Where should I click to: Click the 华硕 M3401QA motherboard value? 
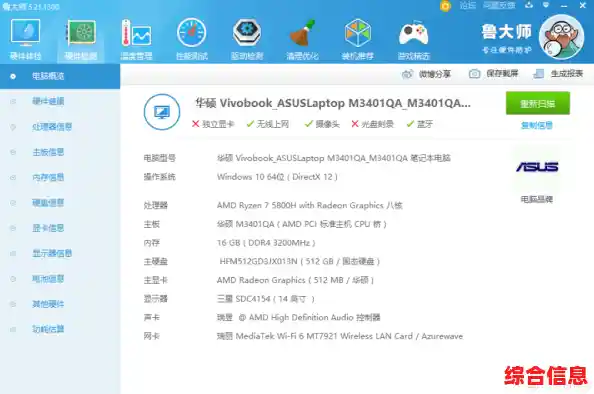(x=302, y=224)
